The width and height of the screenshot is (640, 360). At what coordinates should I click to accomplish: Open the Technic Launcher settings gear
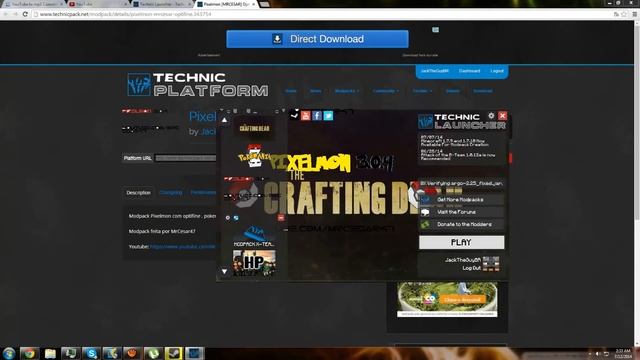point(491,116)
